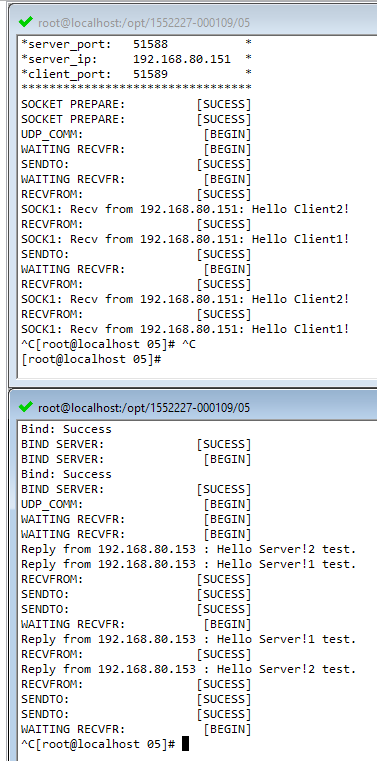
Task: Click the last 'Hello Client1!' line in upper terminal
Action: point(185,329)
